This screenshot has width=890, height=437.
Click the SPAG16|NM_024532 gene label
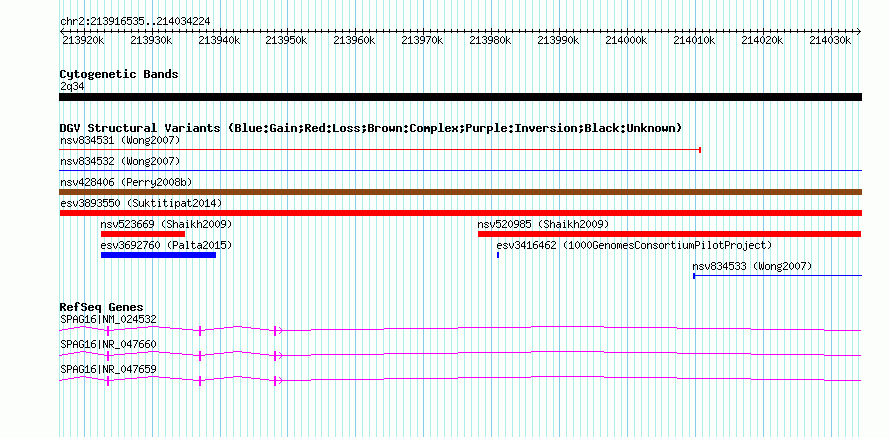tap(108, 320)
